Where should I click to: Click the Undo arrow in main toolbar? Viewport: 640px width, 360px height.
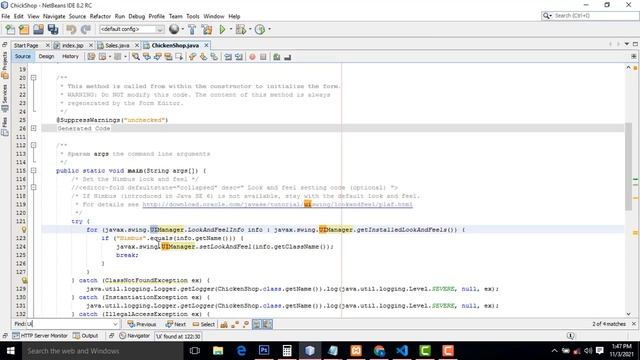(71, 29)
